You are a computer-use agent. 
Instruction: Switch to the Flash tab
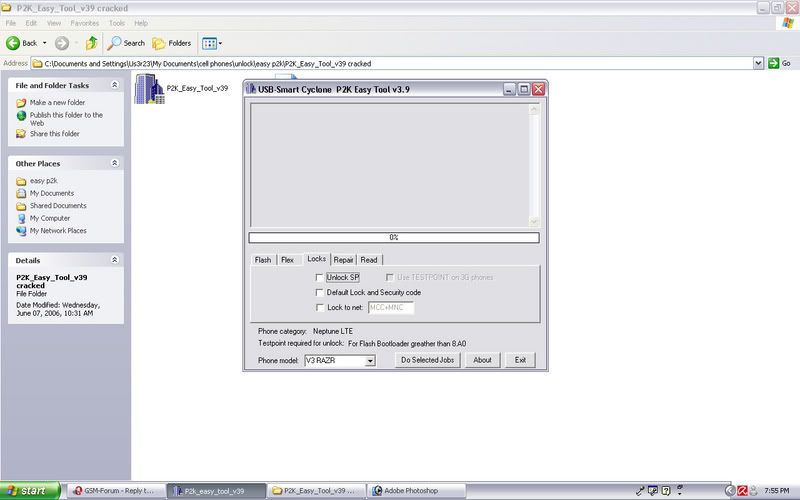263,260
